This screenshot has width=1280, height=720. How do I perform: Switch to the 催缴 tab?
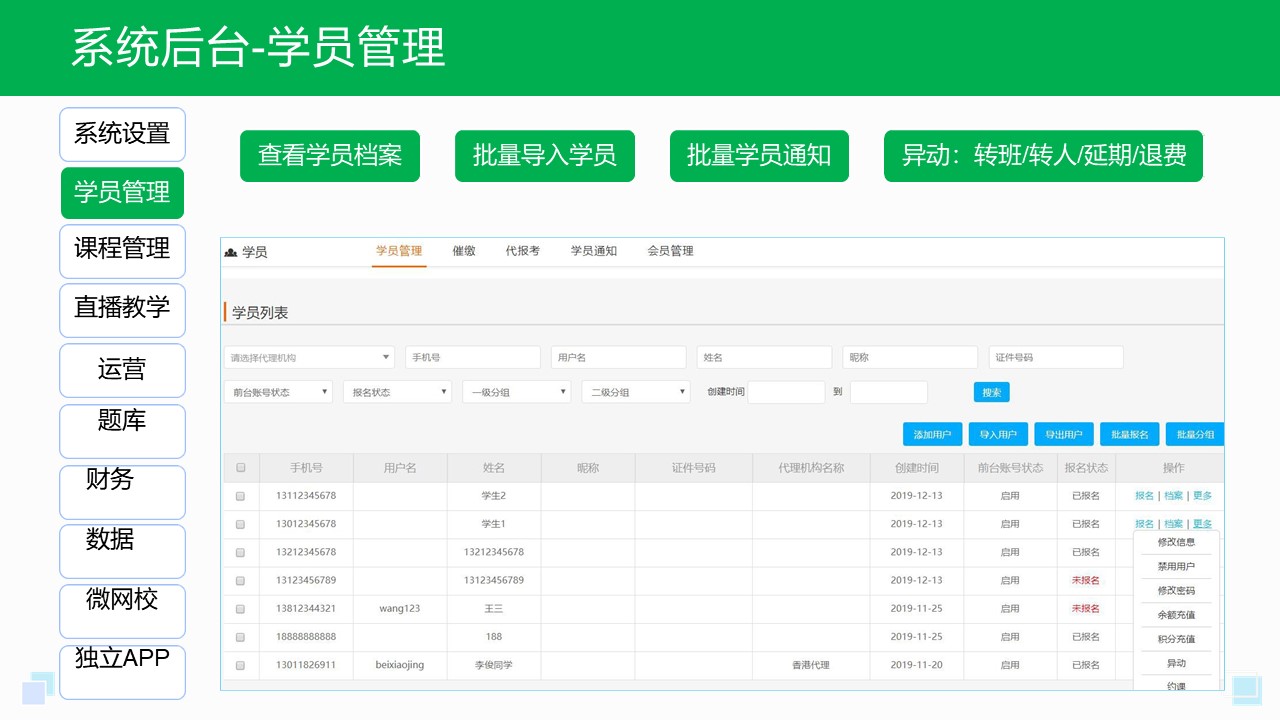tap(463, 251)
